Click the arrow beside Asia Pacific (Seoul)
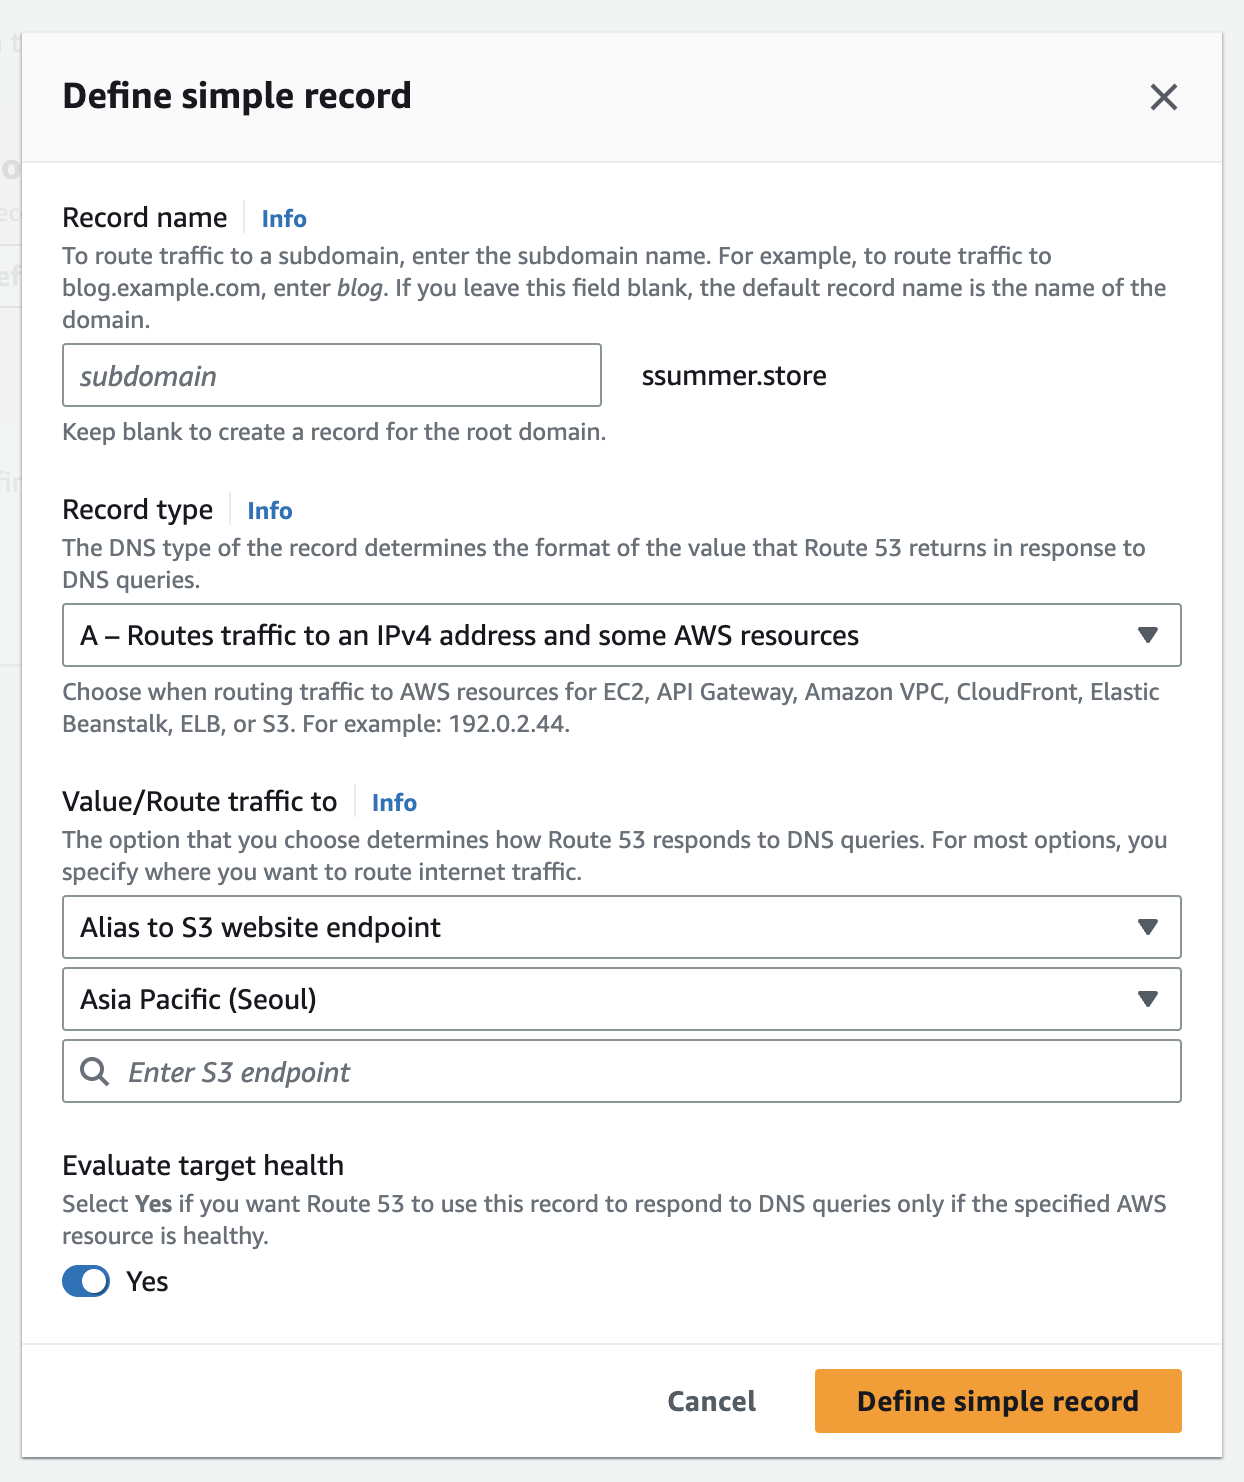Image resolution: width=1244 pixels, height=1482 pixels. [x=1147, y=999]
